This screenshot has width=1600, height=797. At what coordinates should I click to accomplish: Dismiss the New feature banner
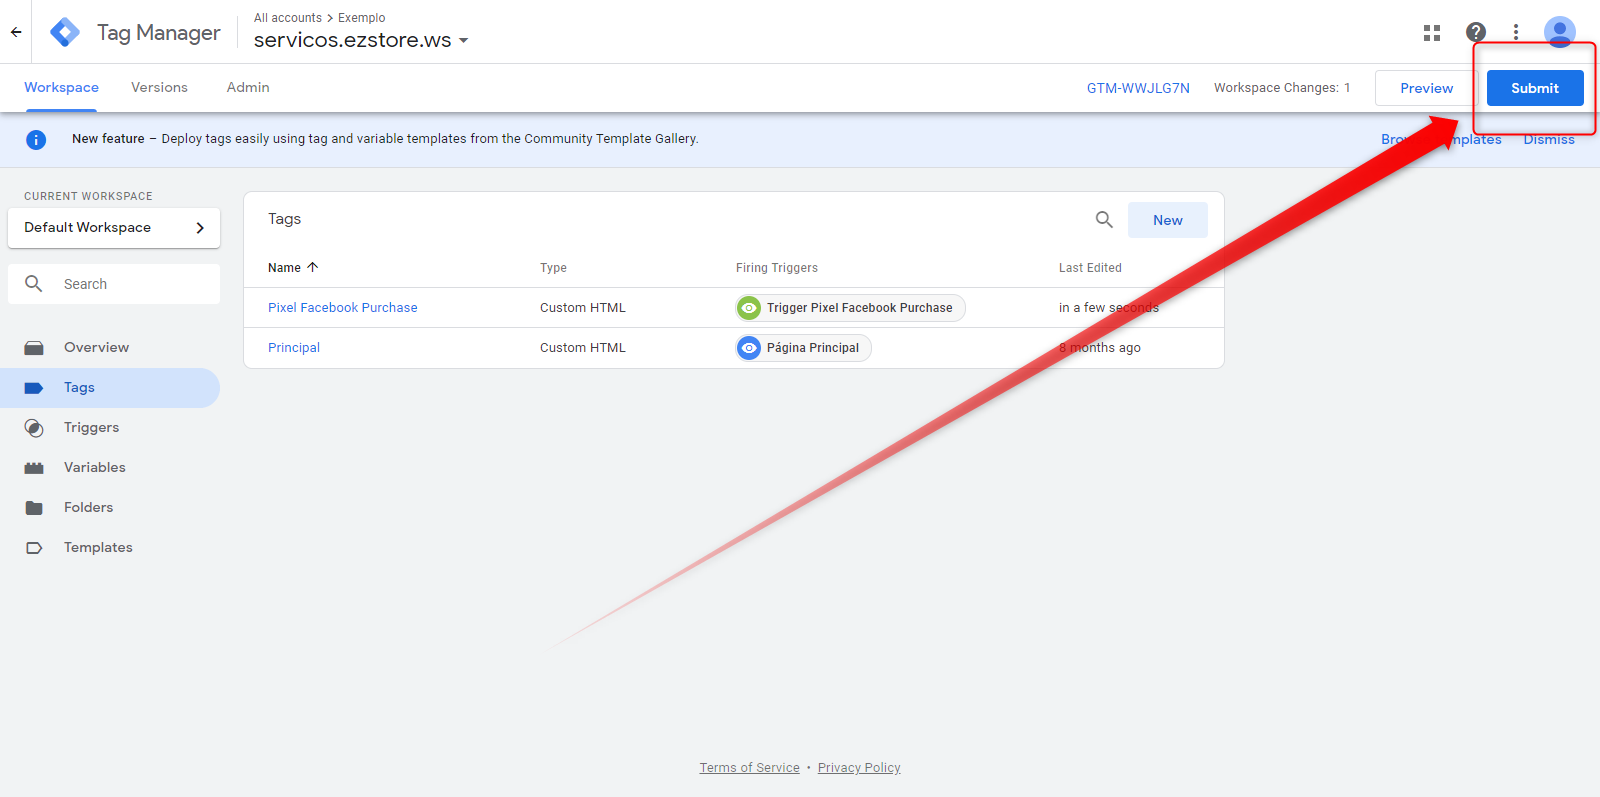[1549, 140]
